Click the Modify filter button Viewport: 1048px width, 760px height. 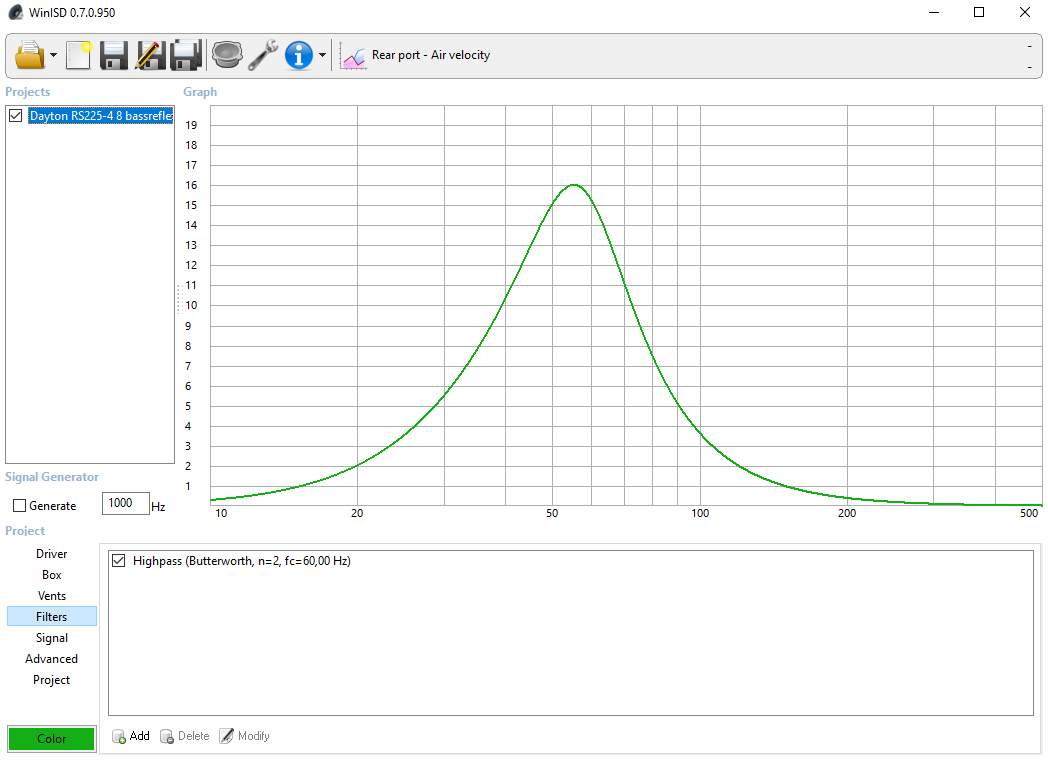point(245,736)
